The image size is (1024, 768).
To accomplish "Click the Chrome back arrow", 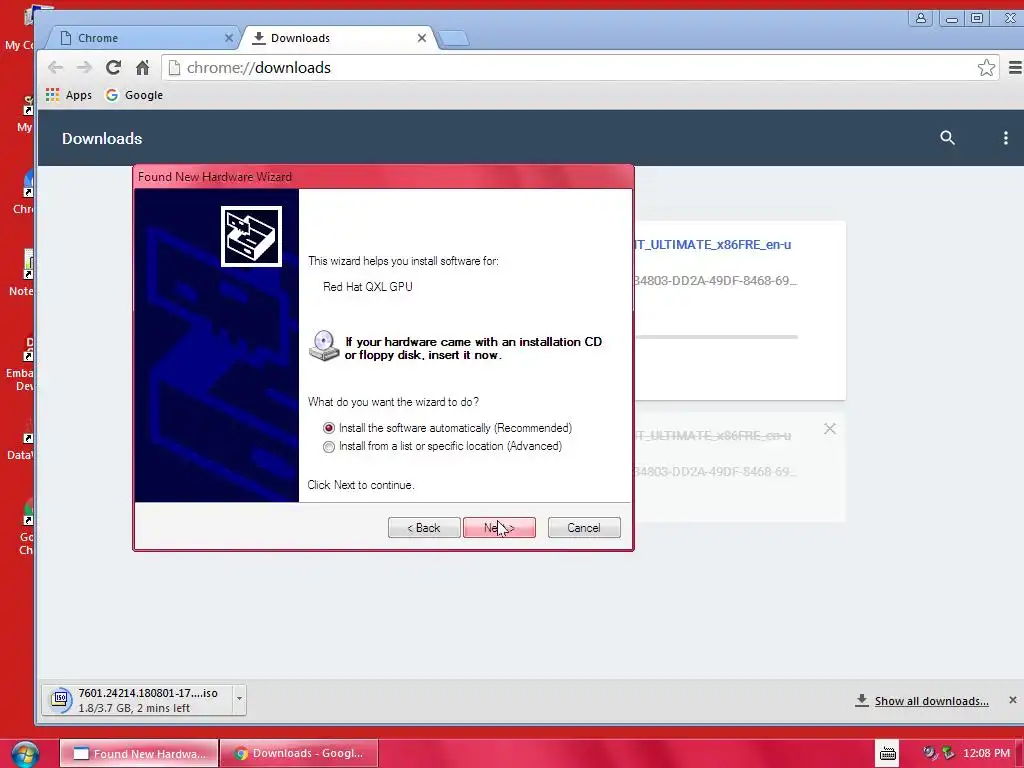I will pos(56,67).
